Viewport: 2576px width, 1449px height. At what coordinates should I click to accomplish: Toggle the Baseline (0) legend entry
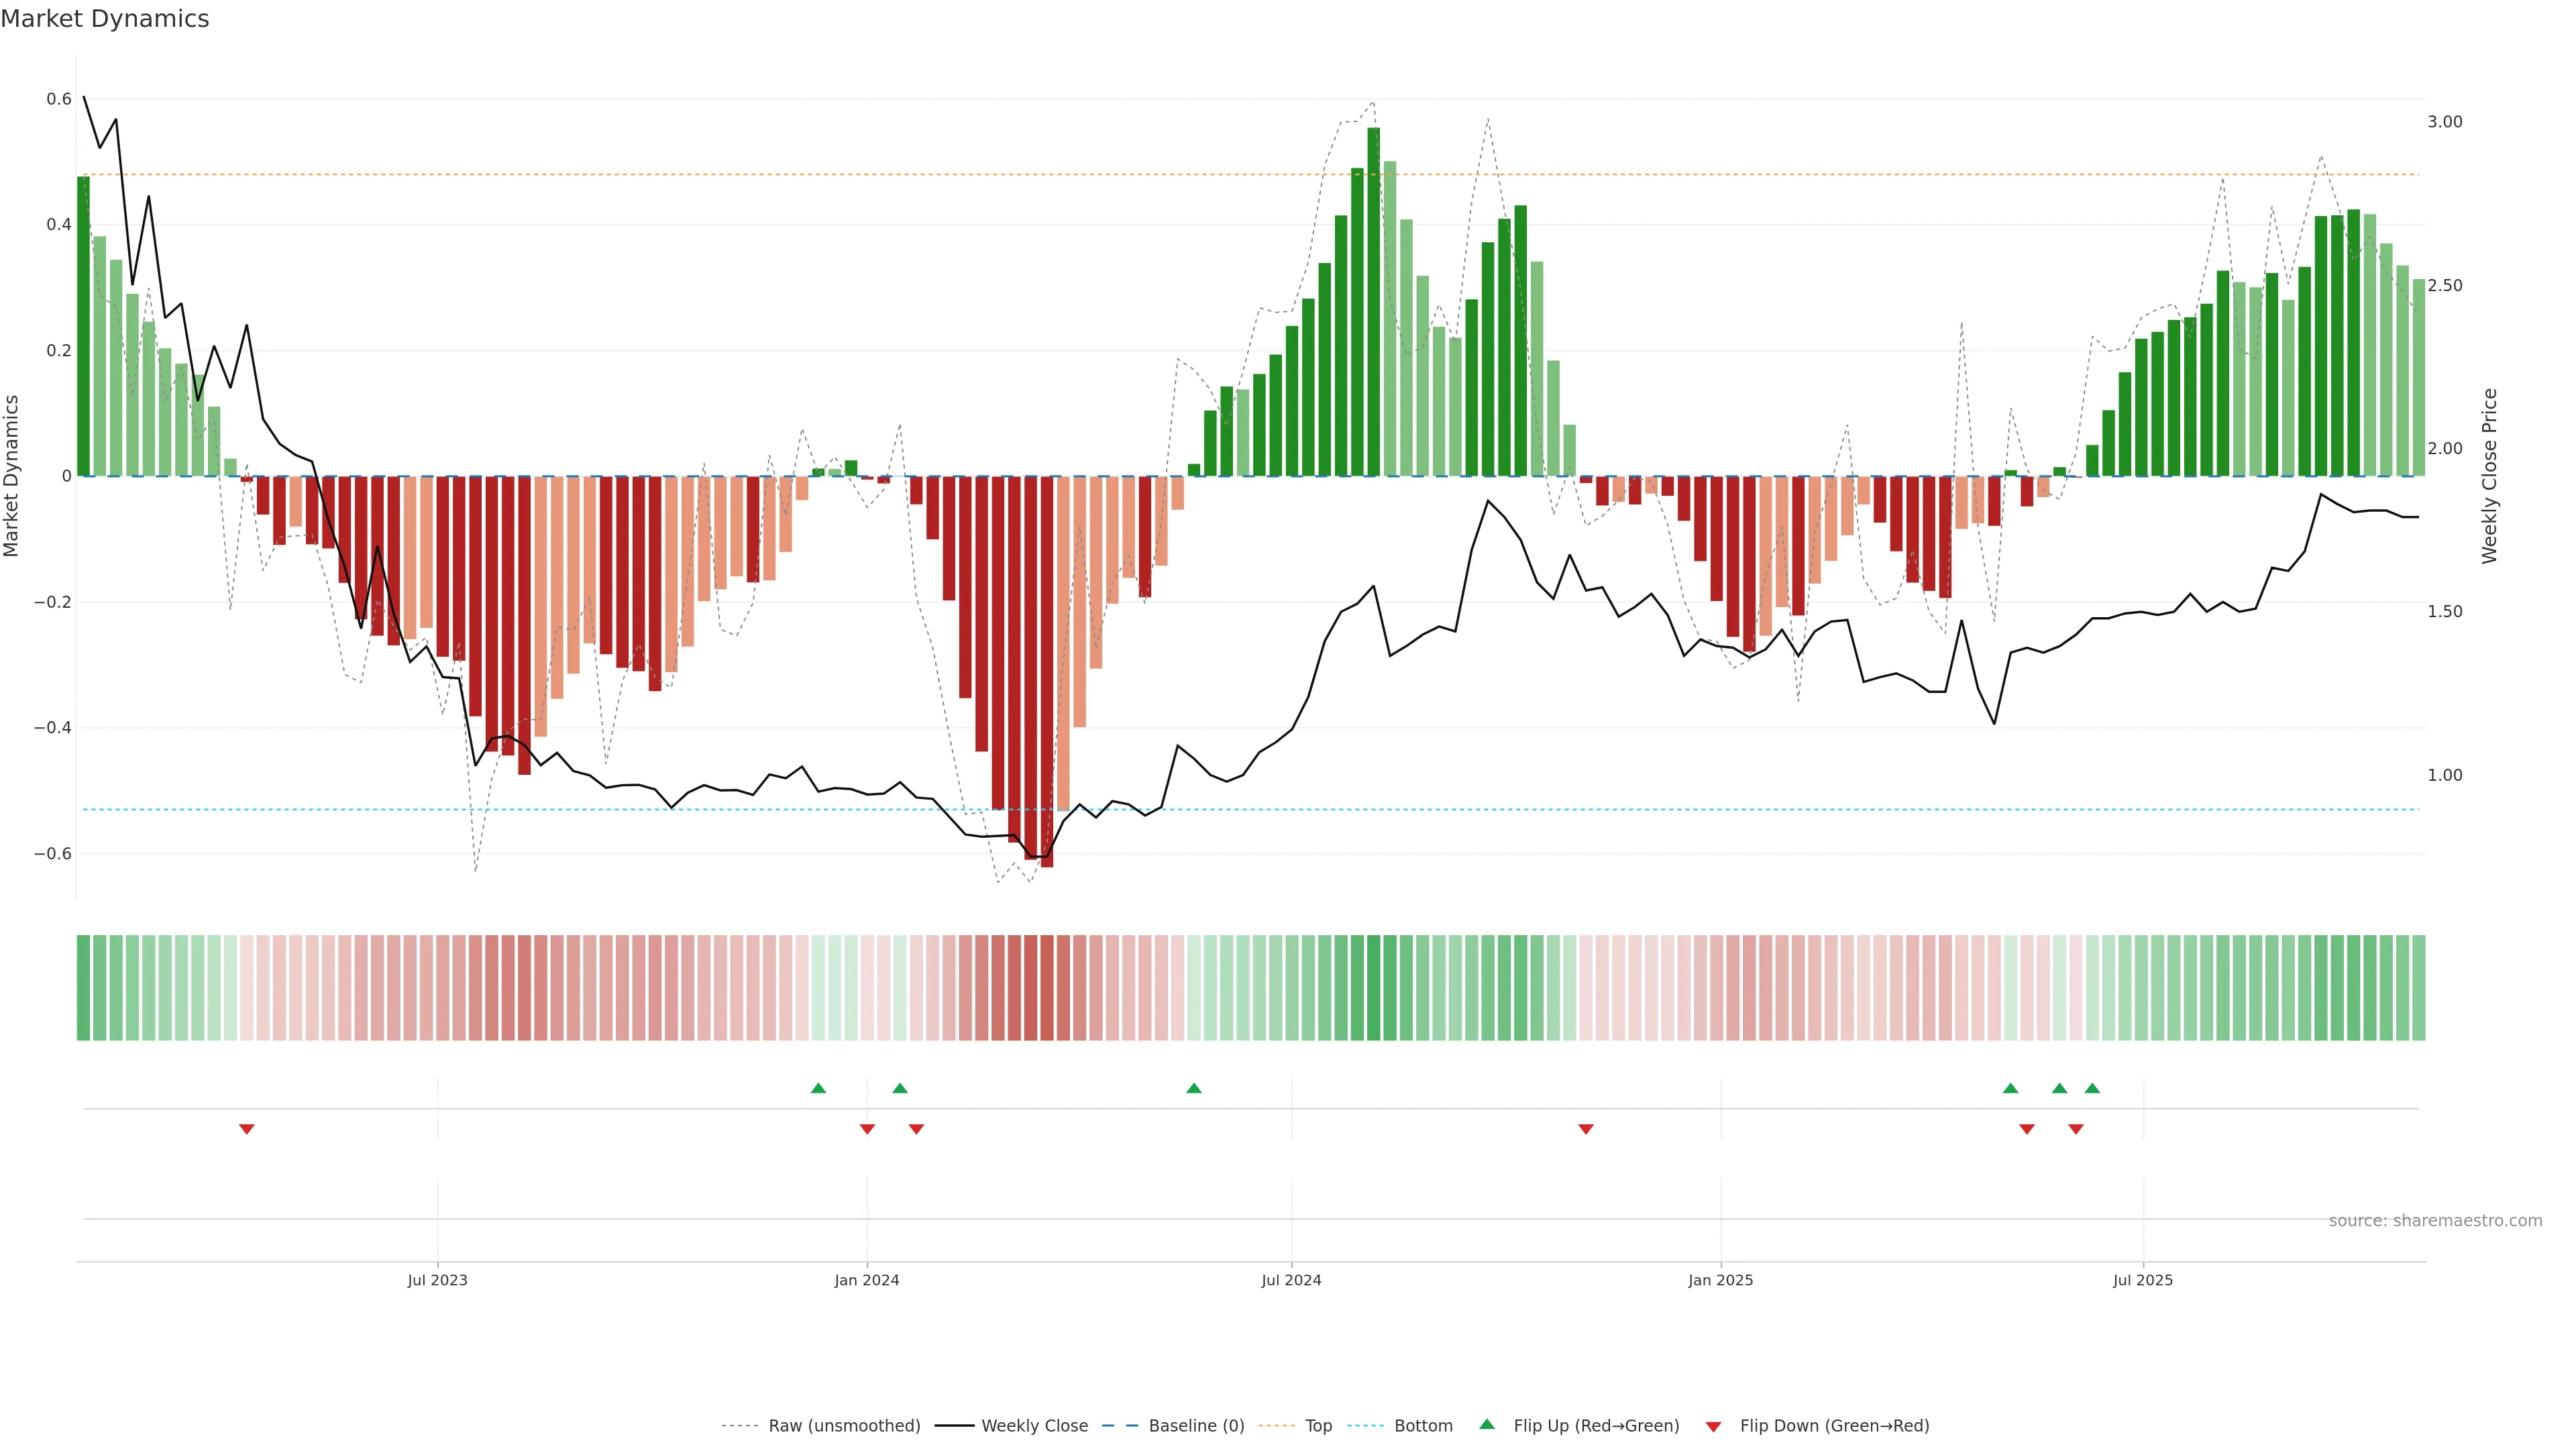(1196, 1426)
